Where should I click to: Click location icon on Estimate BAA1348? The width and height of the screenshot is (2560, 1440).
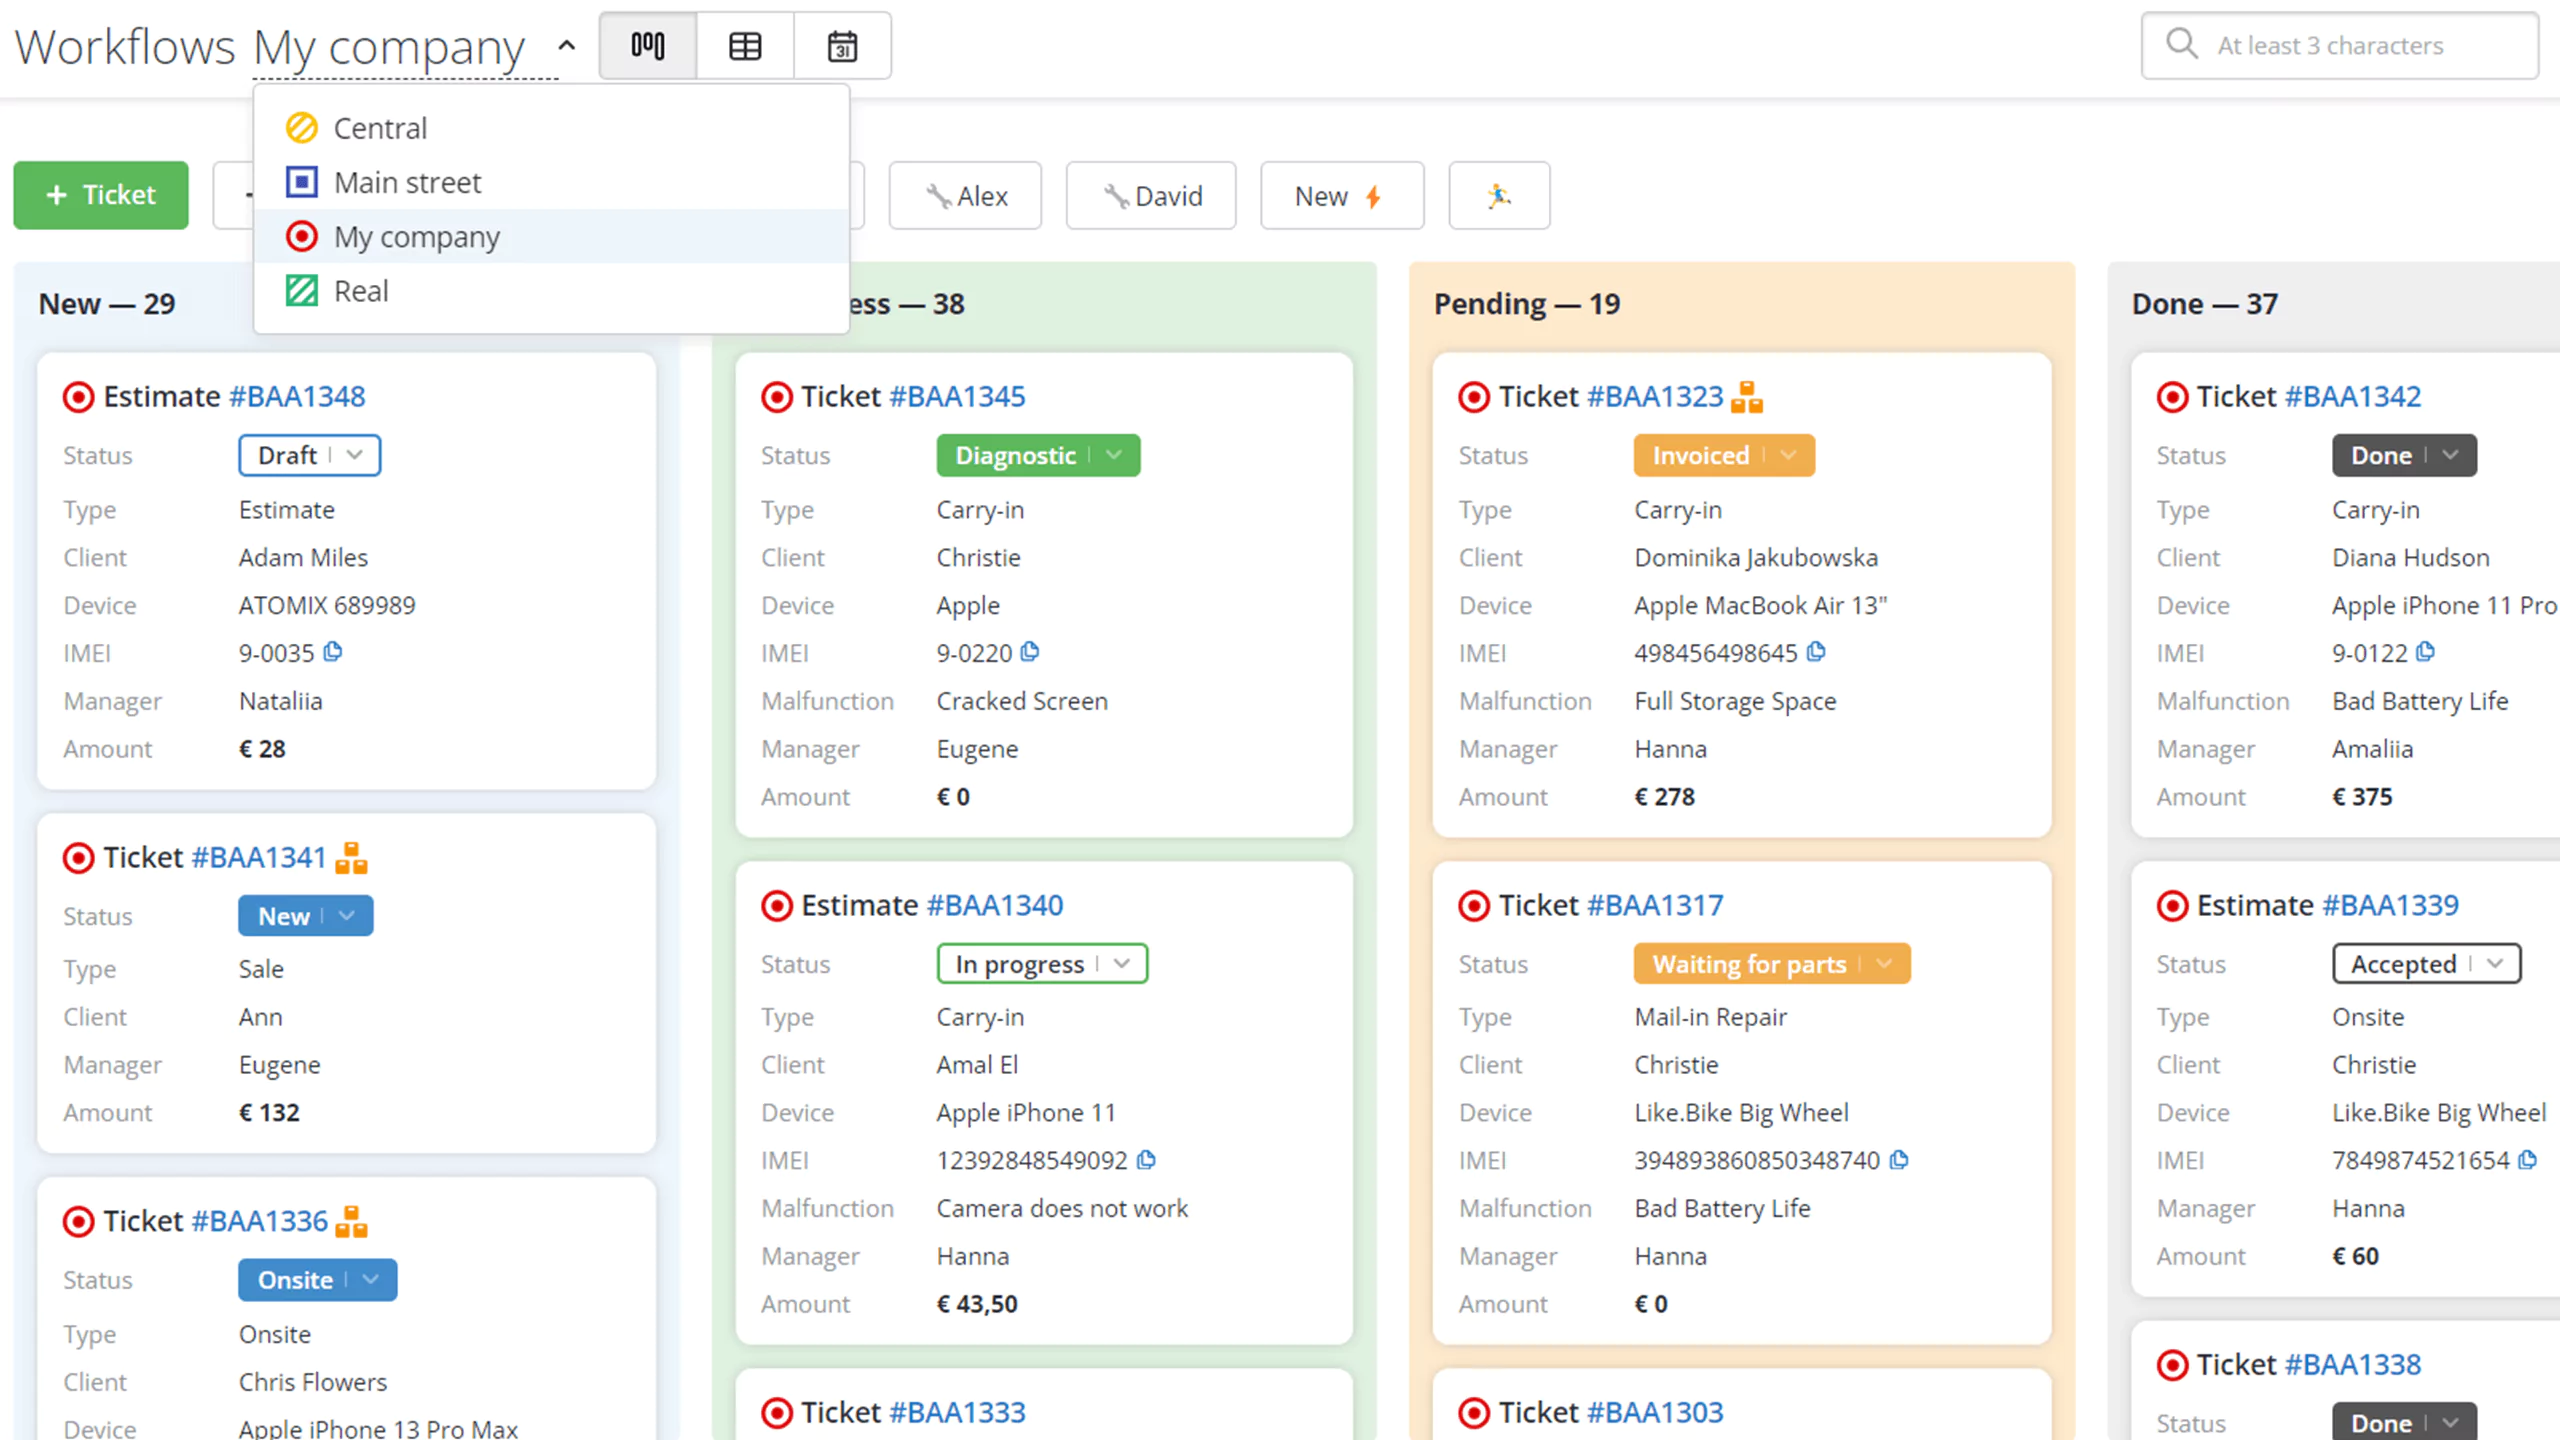click(79, 397)
